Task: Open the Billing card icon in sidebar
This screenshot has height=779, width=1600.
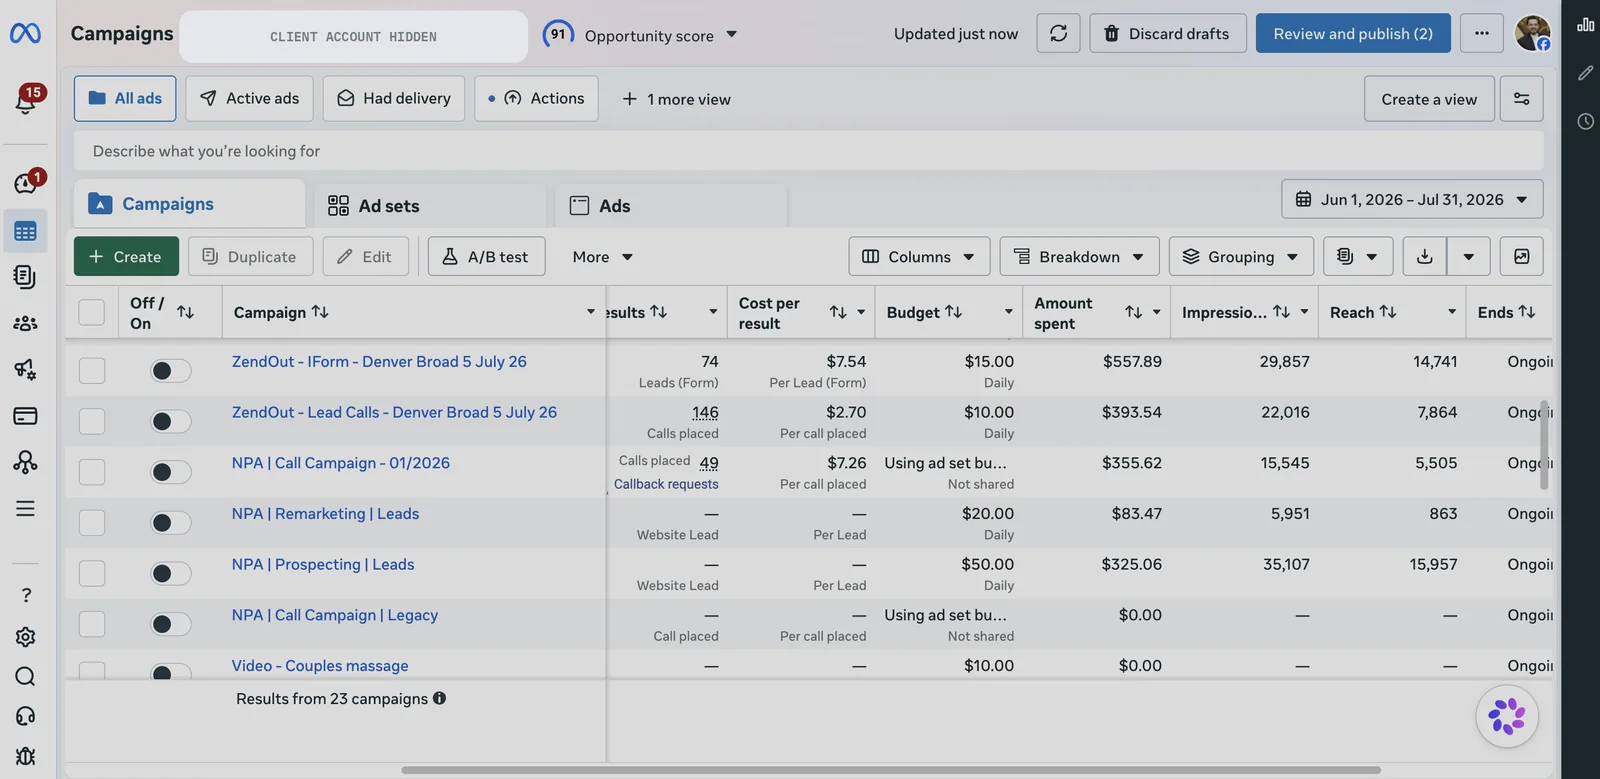Action: [x=26, y=415]
